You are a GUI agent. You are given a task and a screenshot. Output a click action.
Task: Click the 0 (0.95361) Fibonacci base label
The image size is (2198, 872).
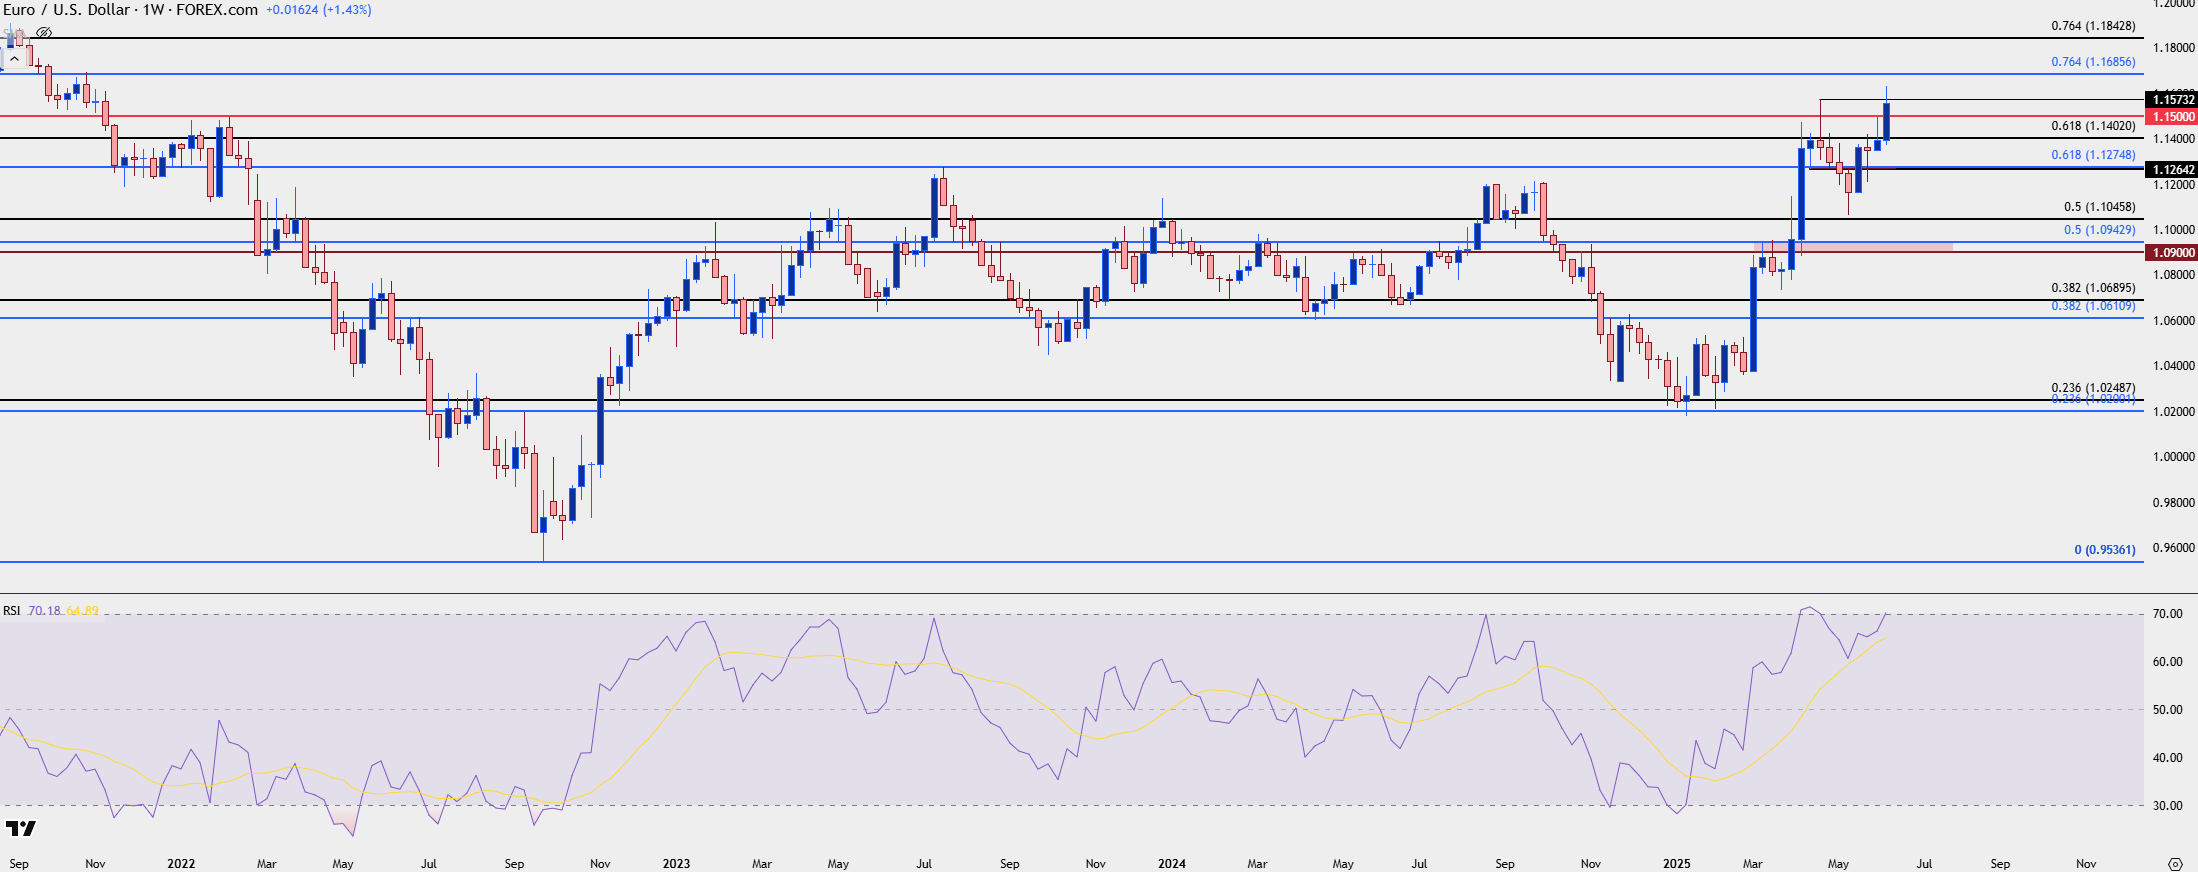click(2104, 550)
